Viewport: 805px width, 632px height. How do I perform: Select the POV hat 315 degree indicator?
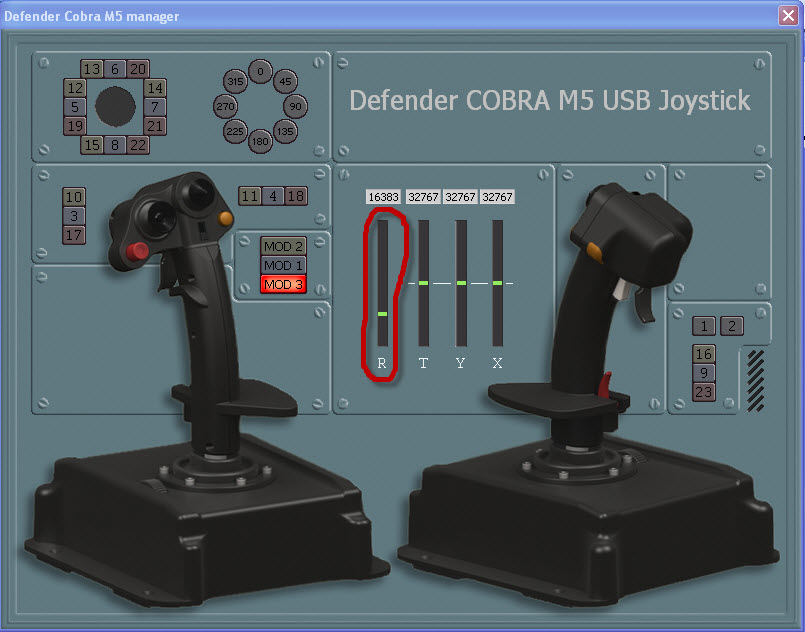point(236,81)
